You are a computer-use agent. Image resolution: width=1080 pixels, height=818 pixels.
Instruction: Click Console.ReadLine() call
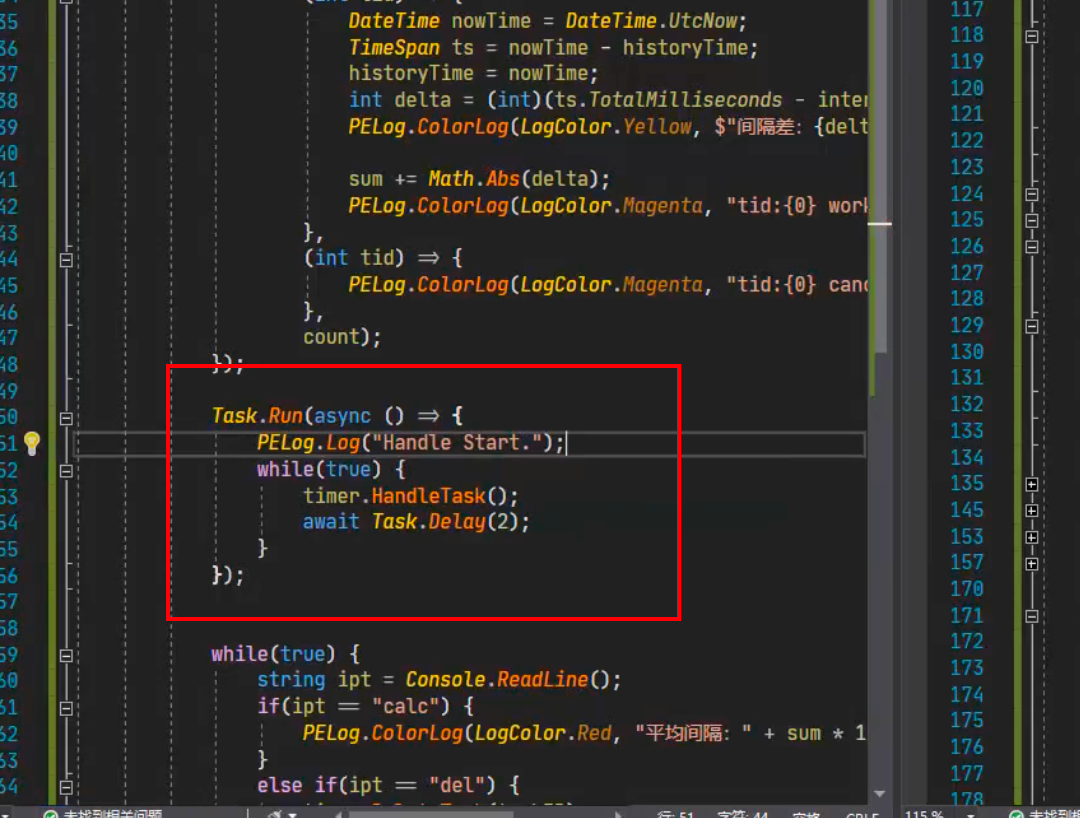(x=508, y=680)
